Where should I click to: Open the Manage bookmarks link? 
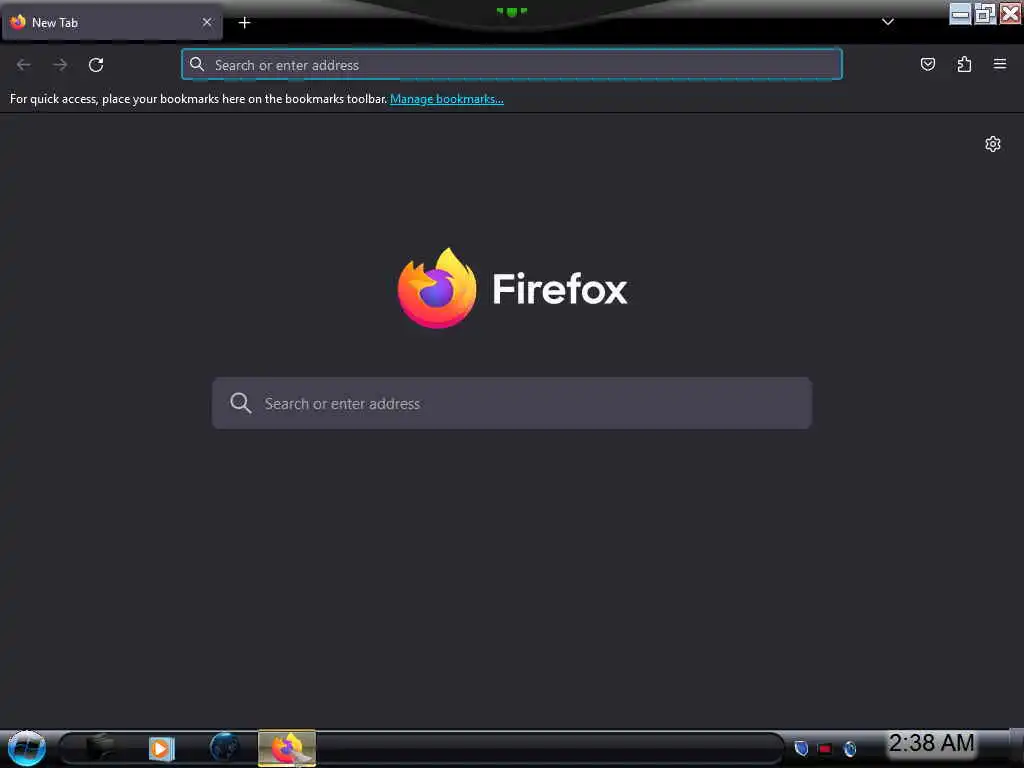(447, 99)
